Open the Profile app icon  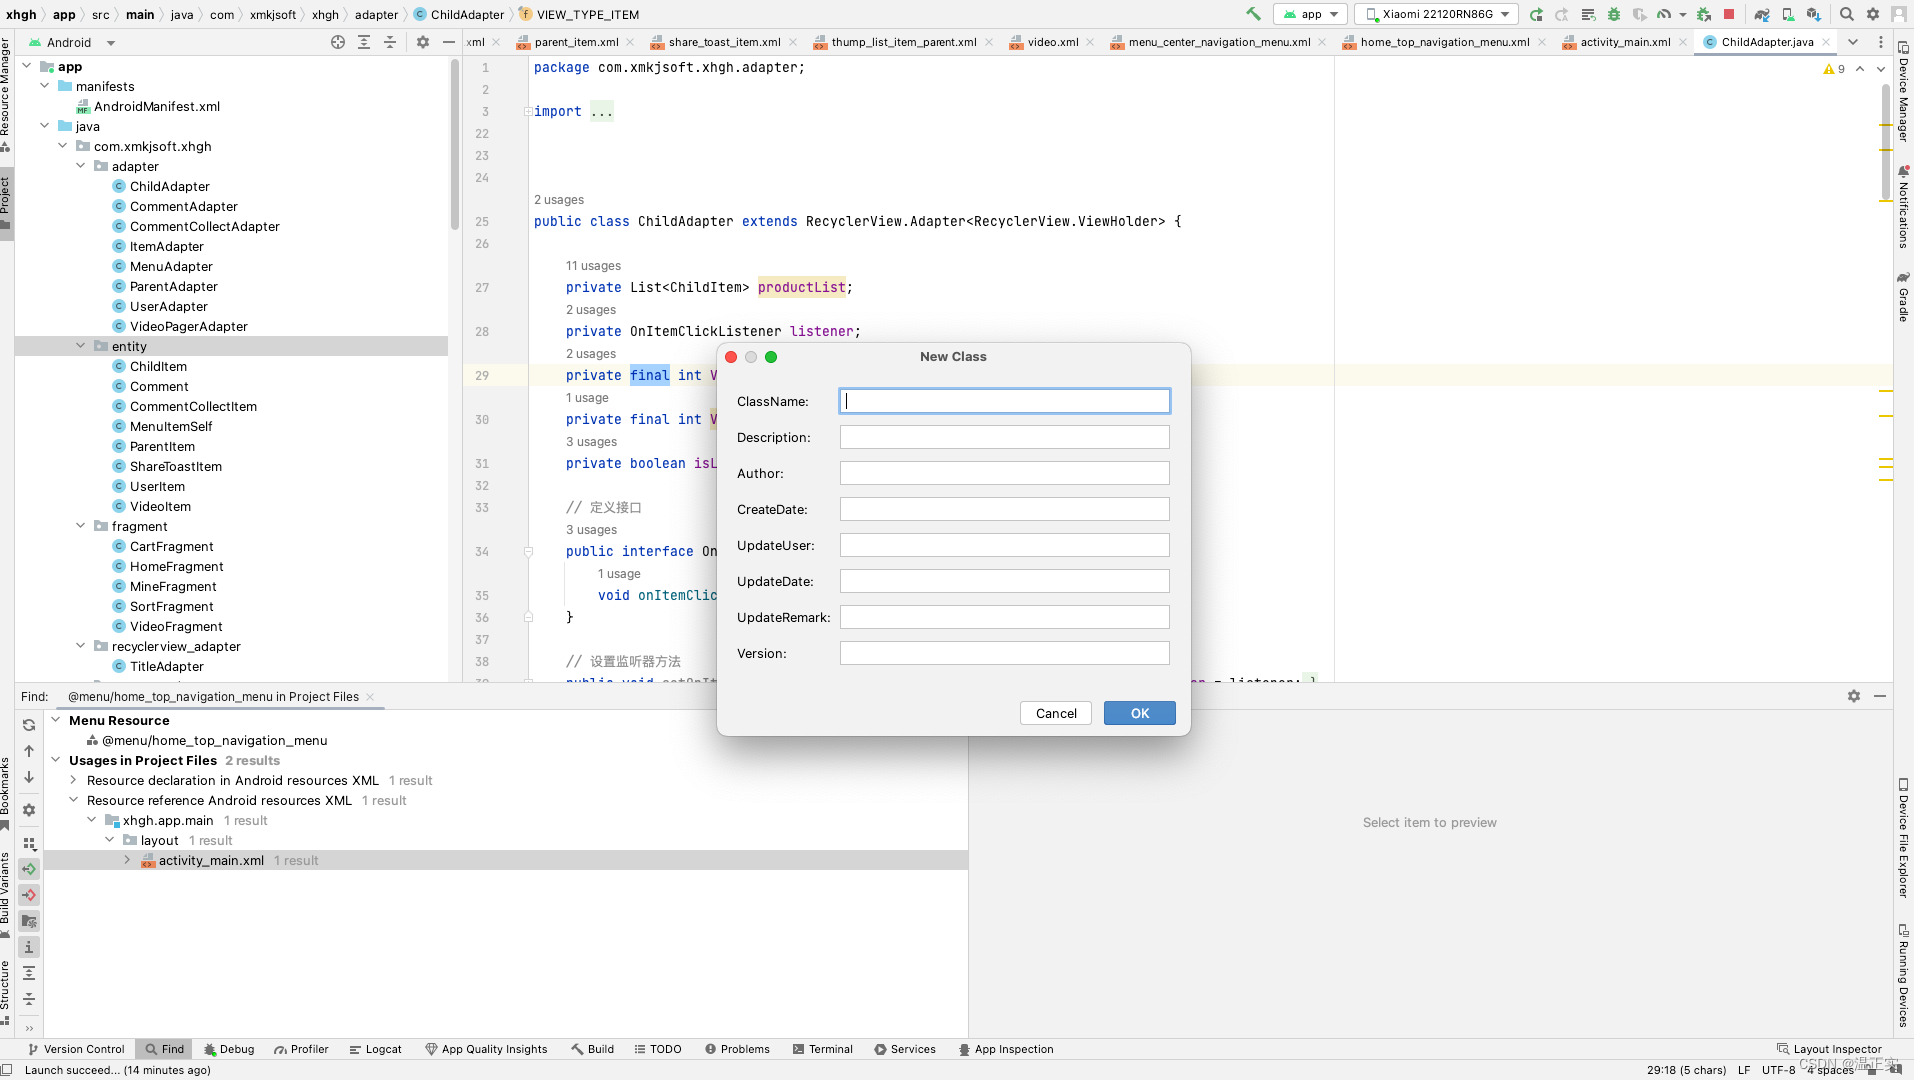coord(1664,14)
